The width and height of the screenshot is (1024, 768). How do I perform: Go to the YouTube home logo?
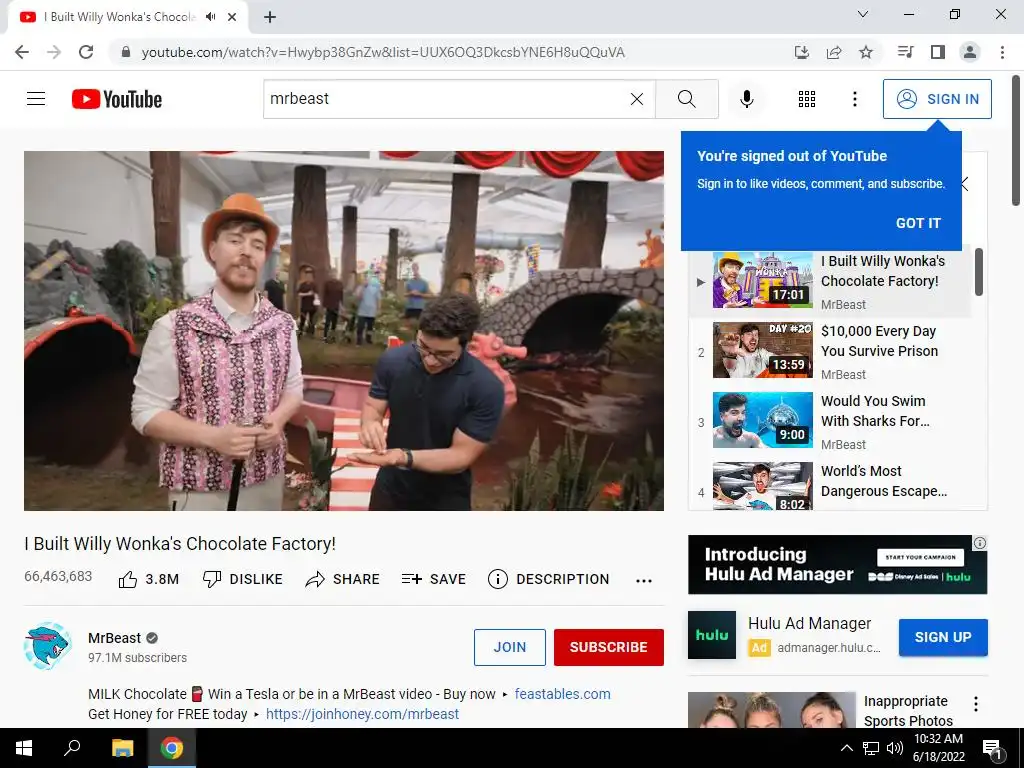pyautogui.click(x=117, y=99)
